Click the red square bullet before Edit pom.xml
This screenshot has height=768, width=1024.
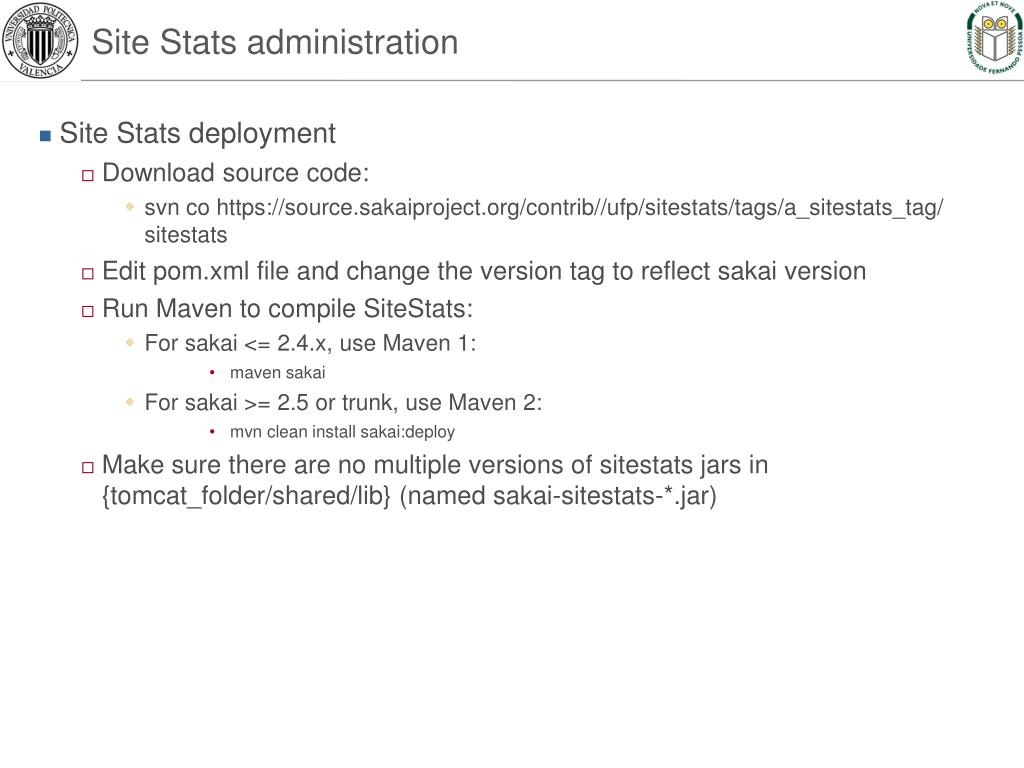click(x=88, y=274)
